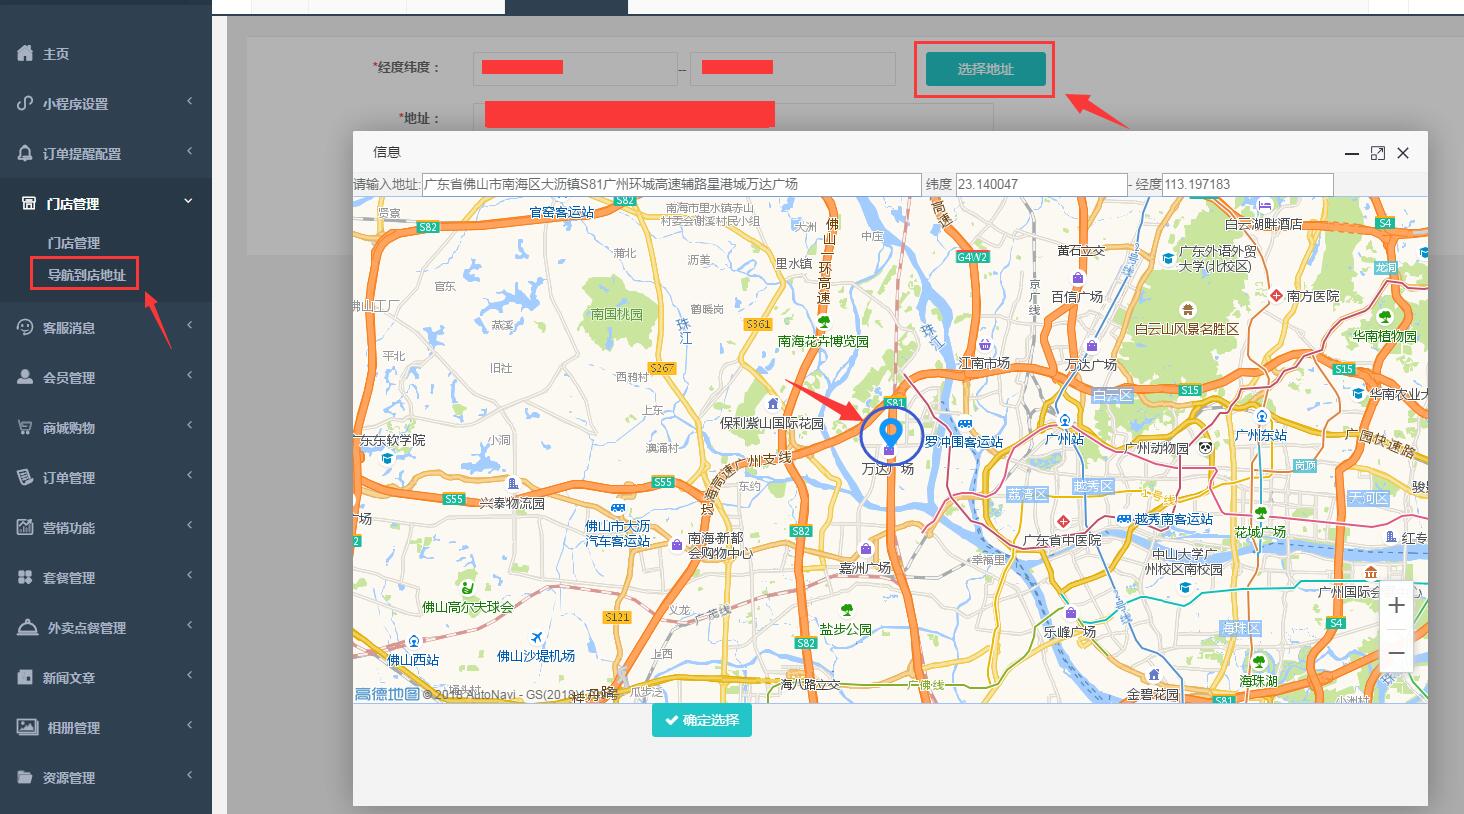Image resolution: width=1464 pixels, height=814 pixels.
Task: Click the 选择地址 button
Action: click(x=985, y=69)
